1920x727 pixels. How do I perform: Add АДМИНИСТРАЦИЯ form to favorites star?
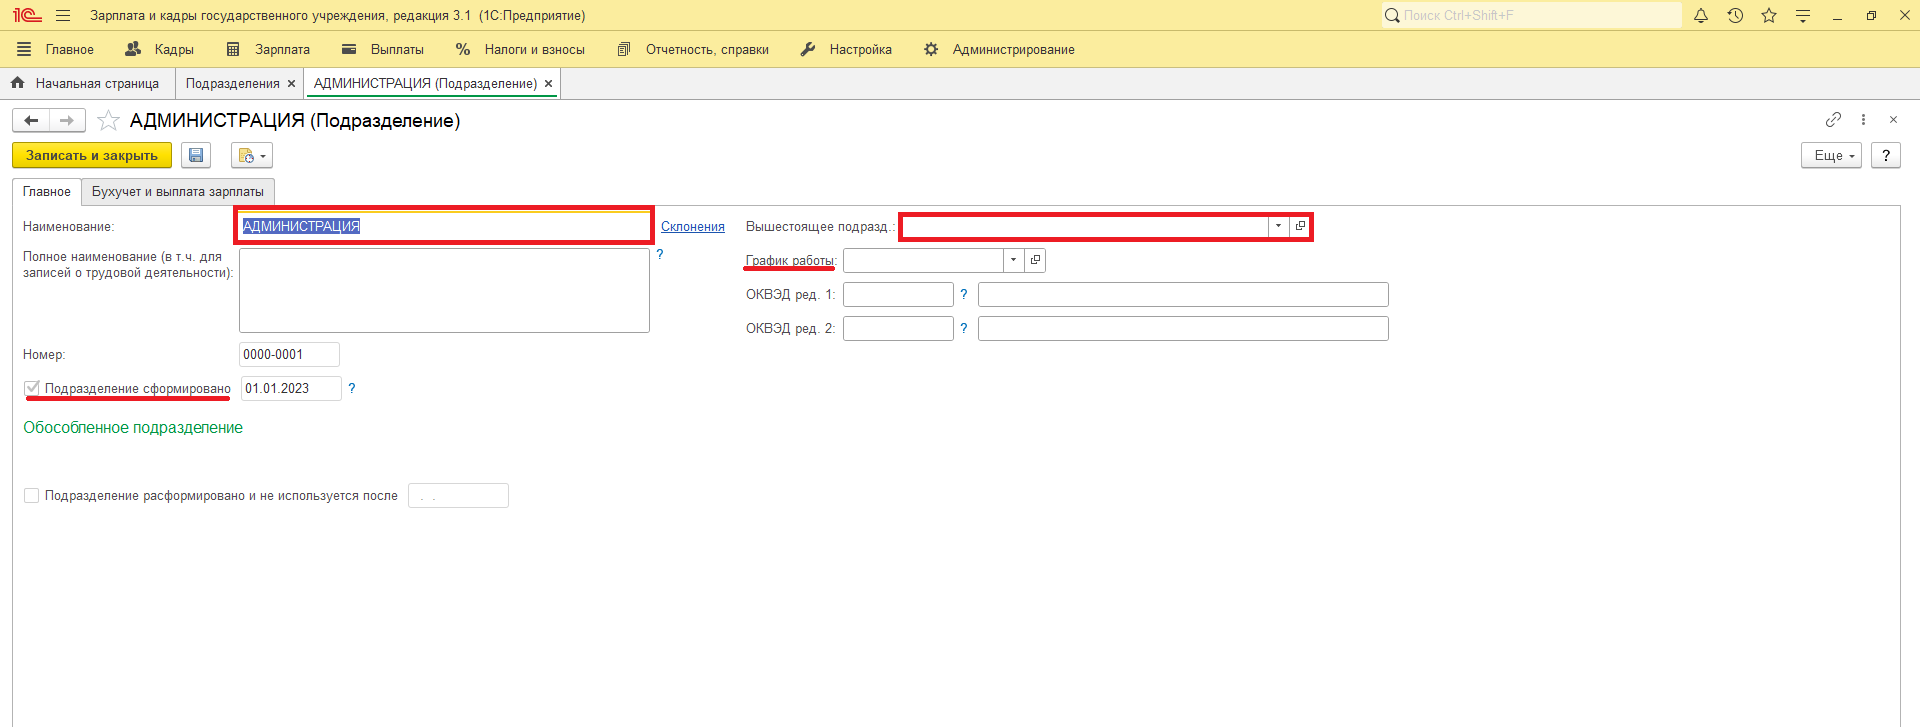[x=108, y=121]
